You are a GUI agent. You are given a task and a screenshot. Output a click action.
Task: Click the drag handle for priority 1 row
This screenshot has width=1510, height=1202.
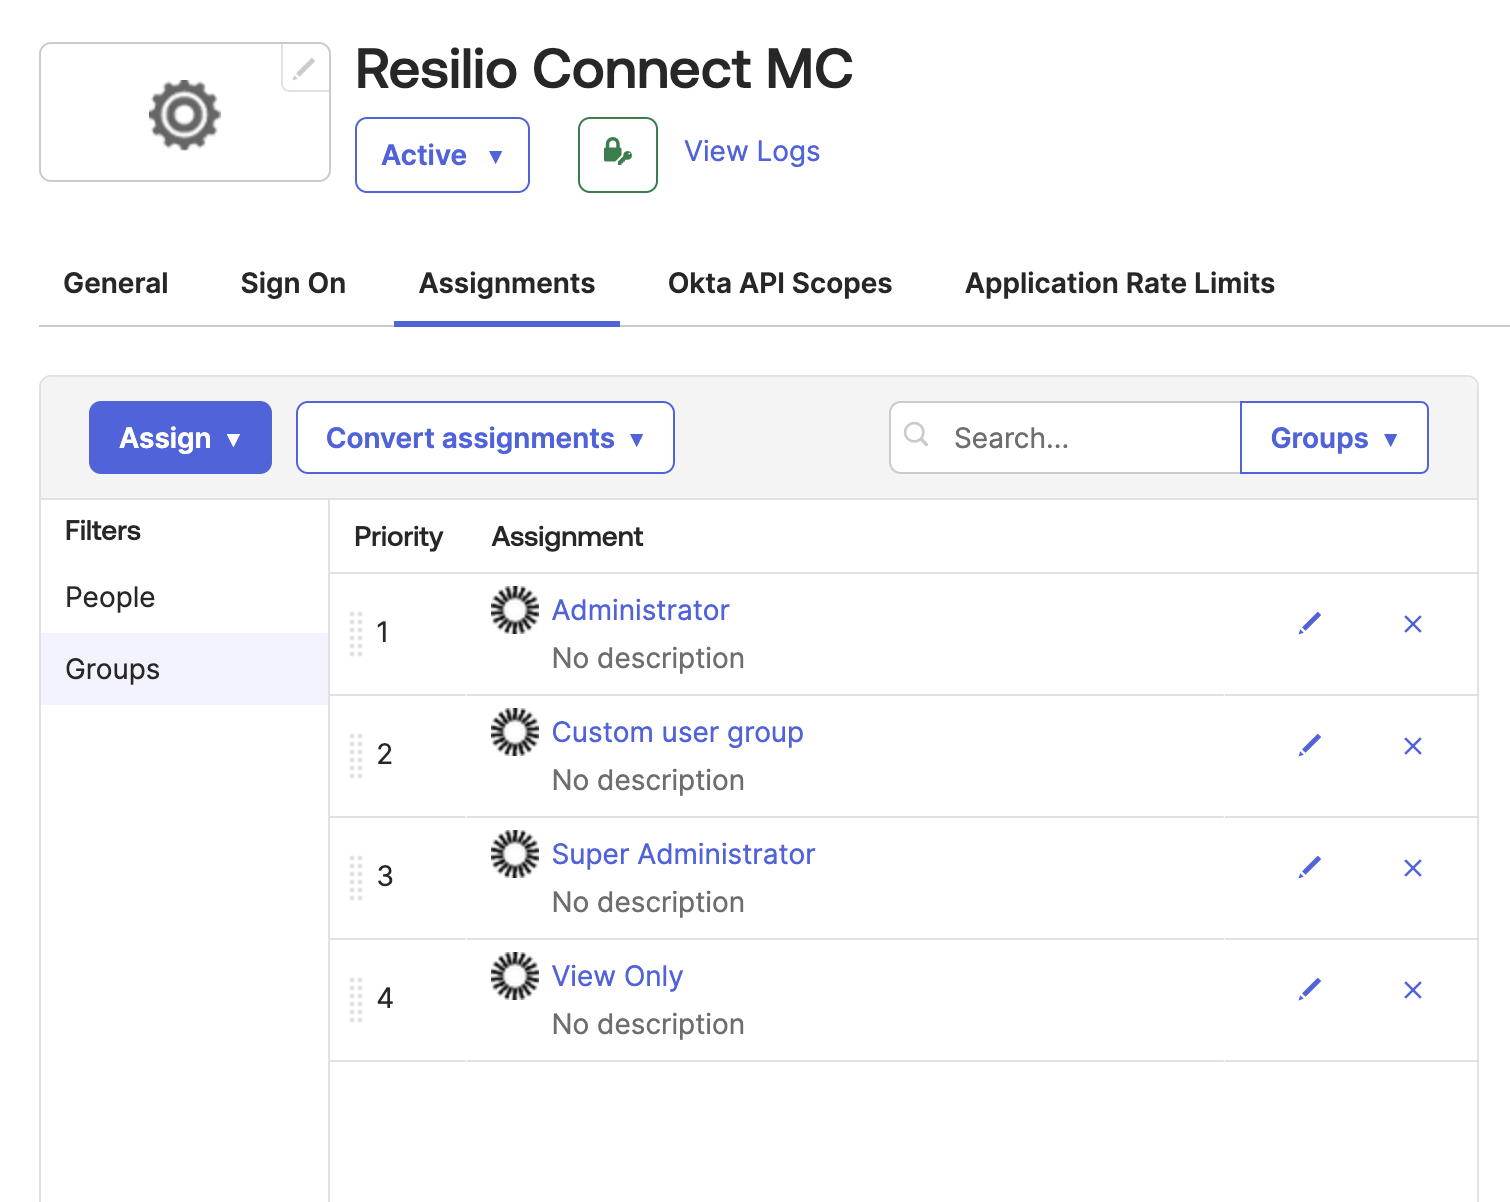pyautogui.click(x=356, y=633)
